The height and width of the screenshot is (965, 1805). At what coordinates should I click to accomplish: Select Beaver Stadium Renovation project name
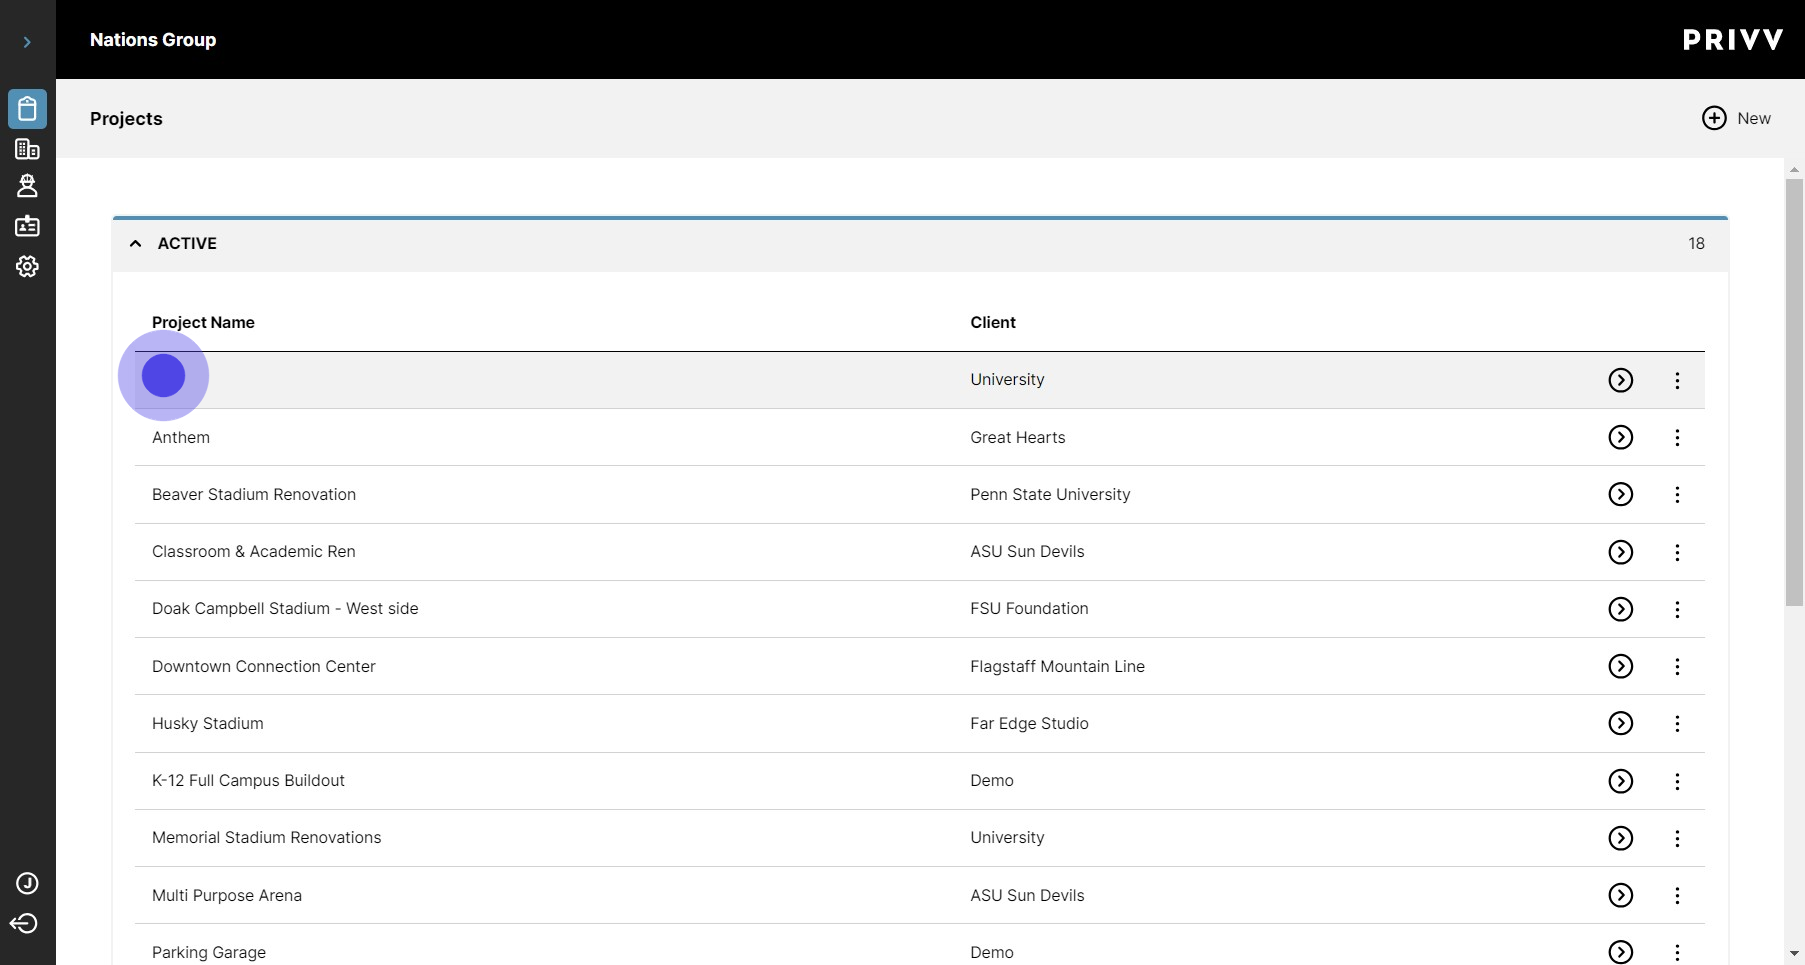254,494
